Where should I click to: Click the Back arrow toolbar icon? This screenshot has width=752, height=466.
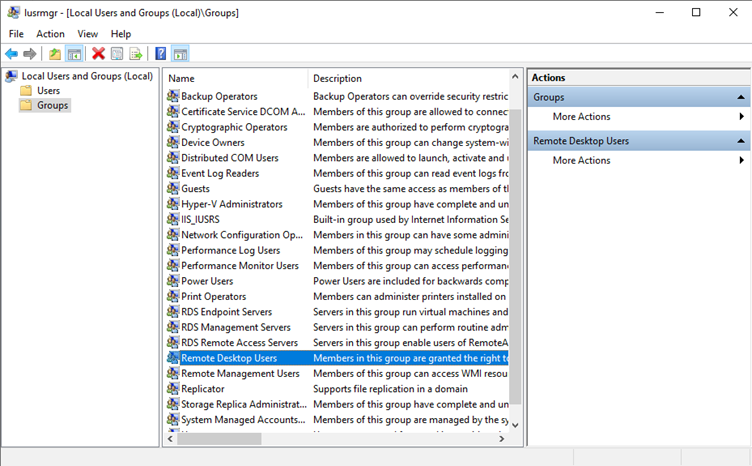pos(11,54)
